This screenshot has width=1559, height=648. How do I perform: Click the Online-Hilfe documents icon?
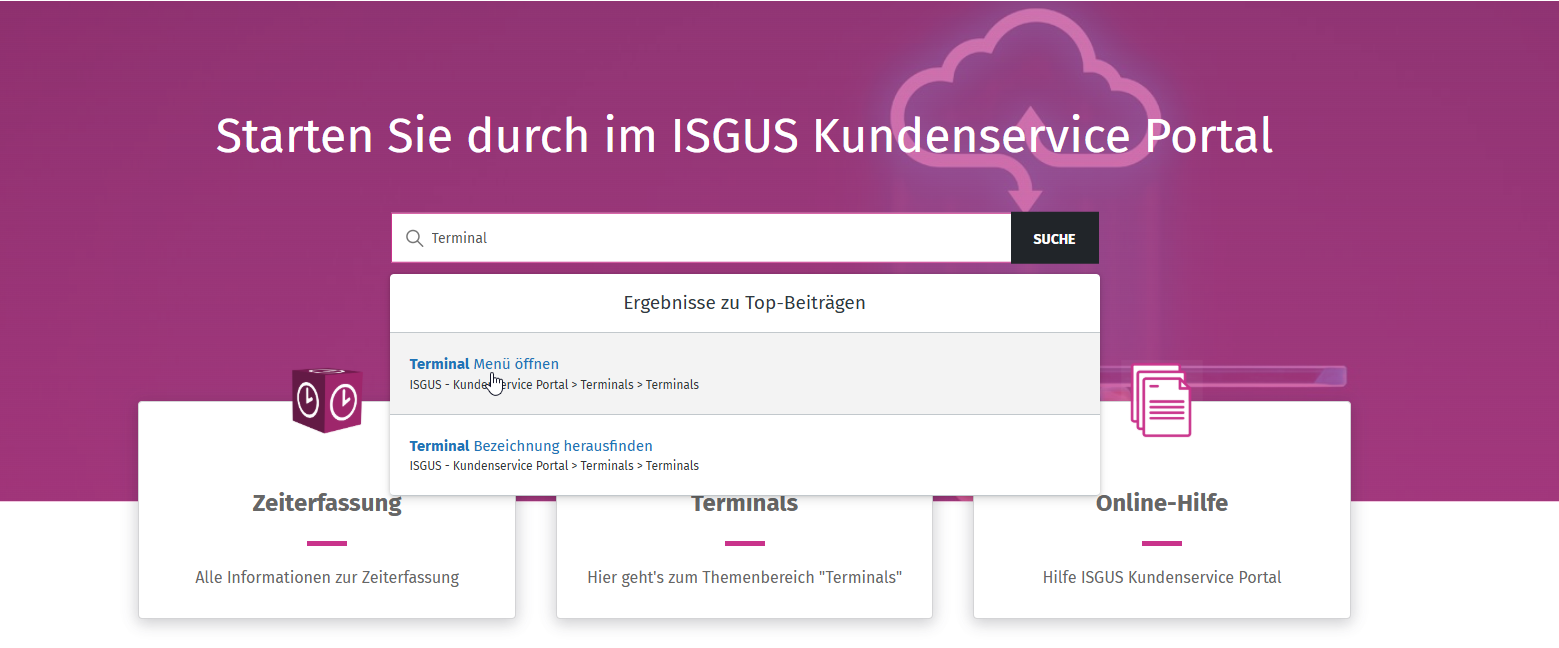point(1161,400)
